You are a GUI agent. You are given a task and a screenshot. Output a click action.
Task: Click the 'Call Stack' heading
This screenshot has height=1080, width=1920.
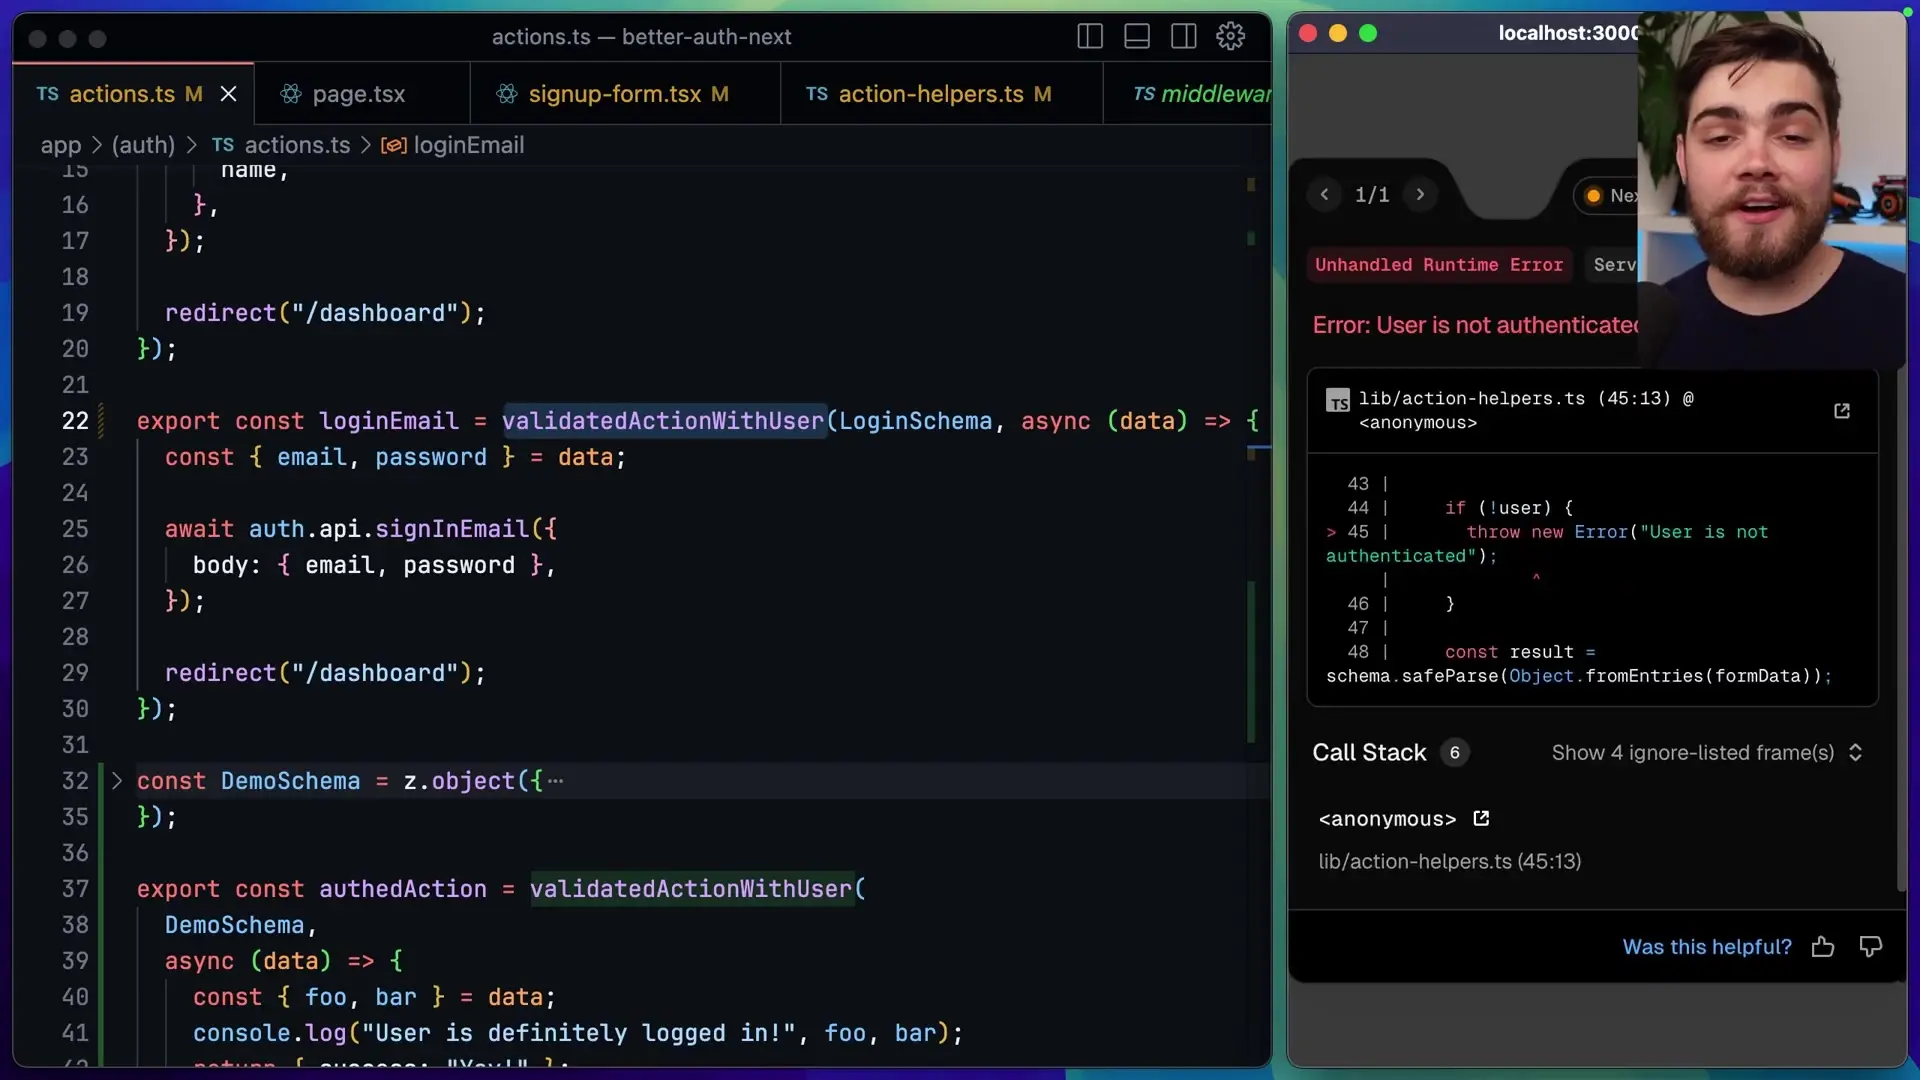(x=1369, y=753)
